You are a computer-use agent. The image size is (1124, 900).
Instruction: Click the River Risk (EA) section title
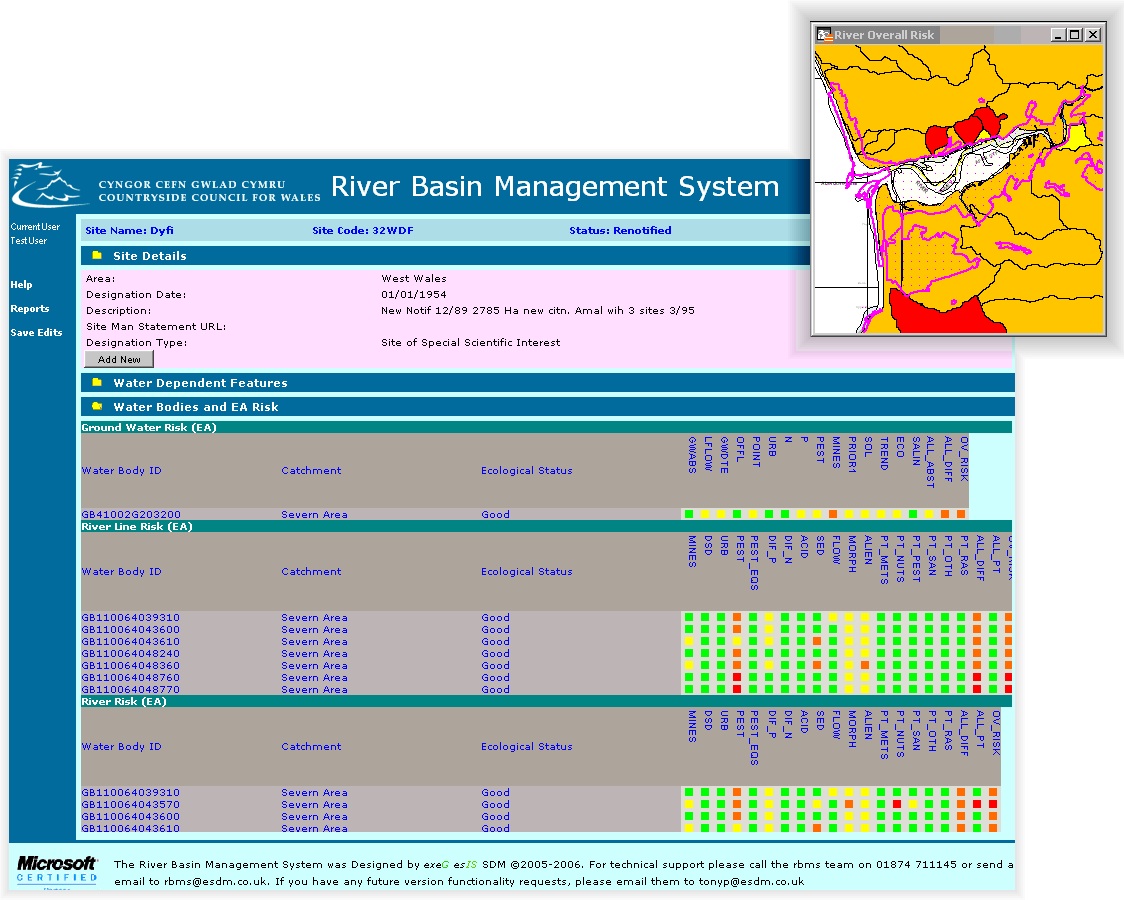click(124, 701)
